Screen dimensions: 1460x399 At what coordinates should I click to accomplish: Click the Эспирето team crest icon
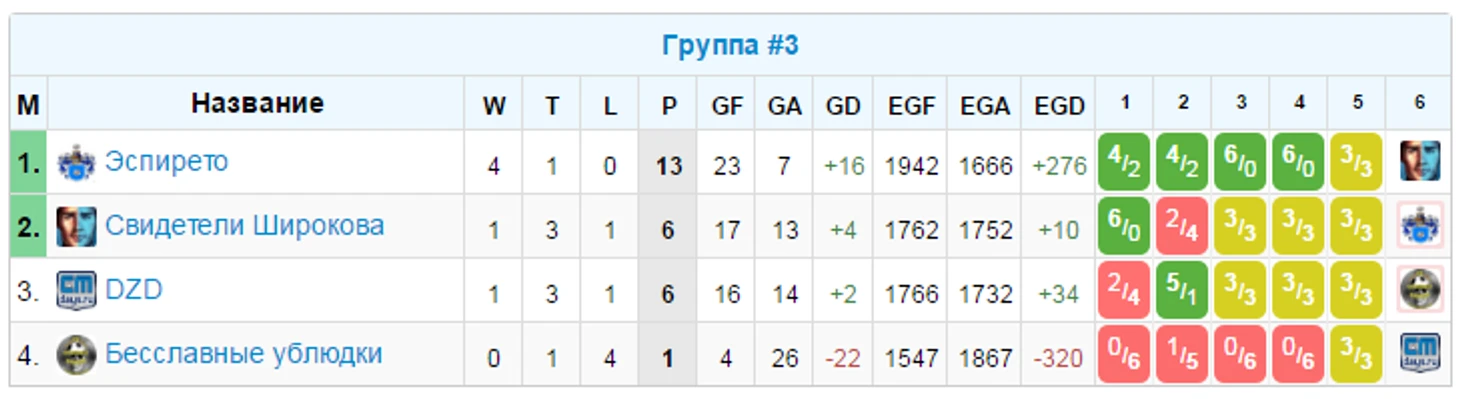click(x=76, y=162)
